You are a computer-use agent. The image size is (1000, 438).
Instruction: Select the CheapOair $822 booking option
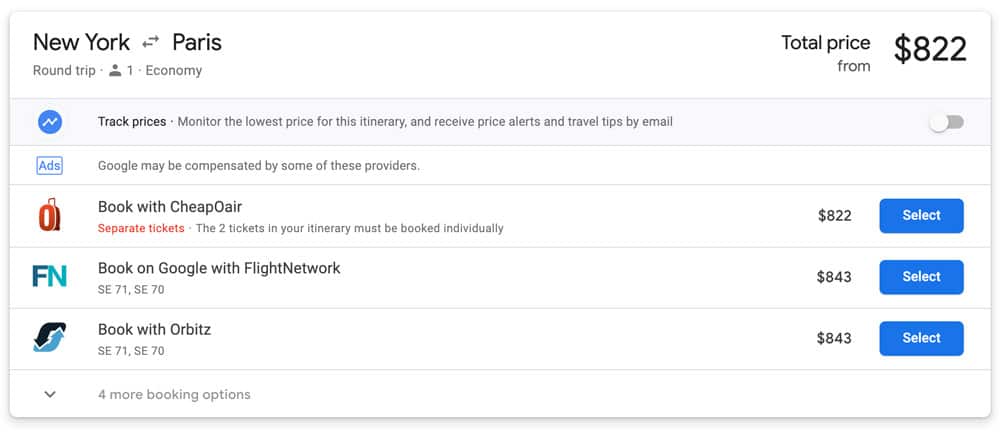click(921, 215)
